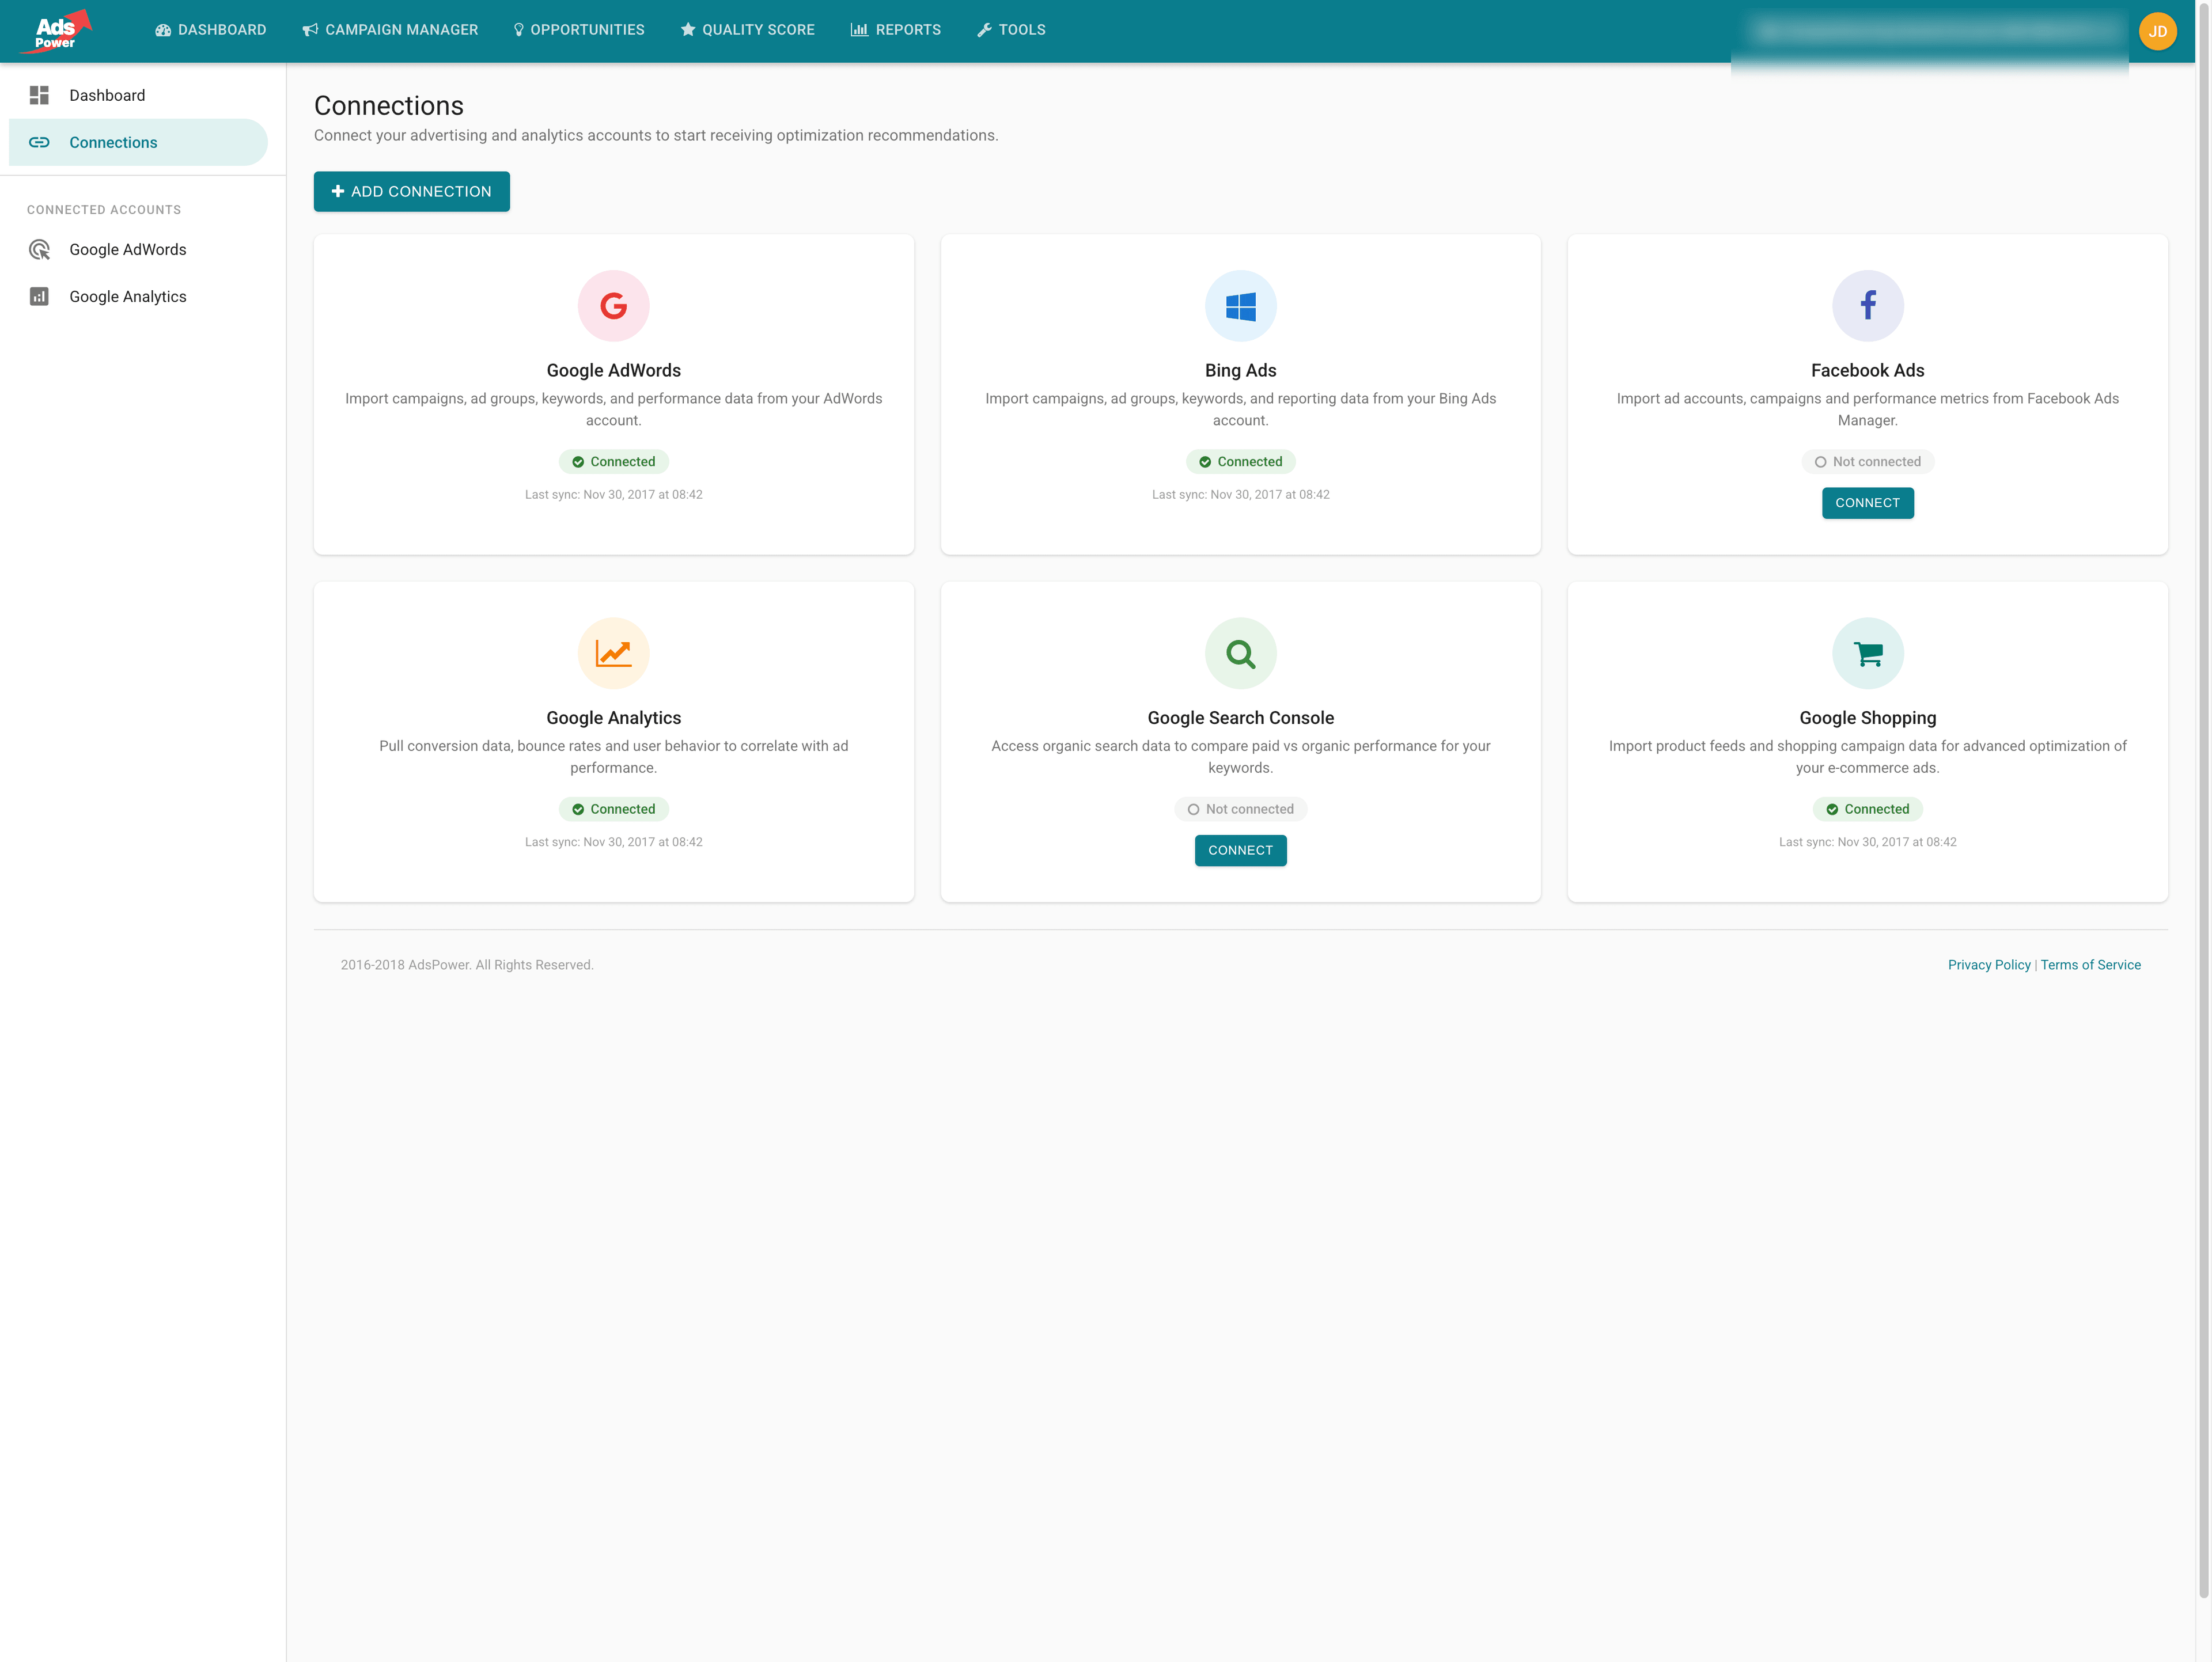Click the Tools wrench icon
The width and height of the screenshot is (2212, 1662).
tap(984, 30)
